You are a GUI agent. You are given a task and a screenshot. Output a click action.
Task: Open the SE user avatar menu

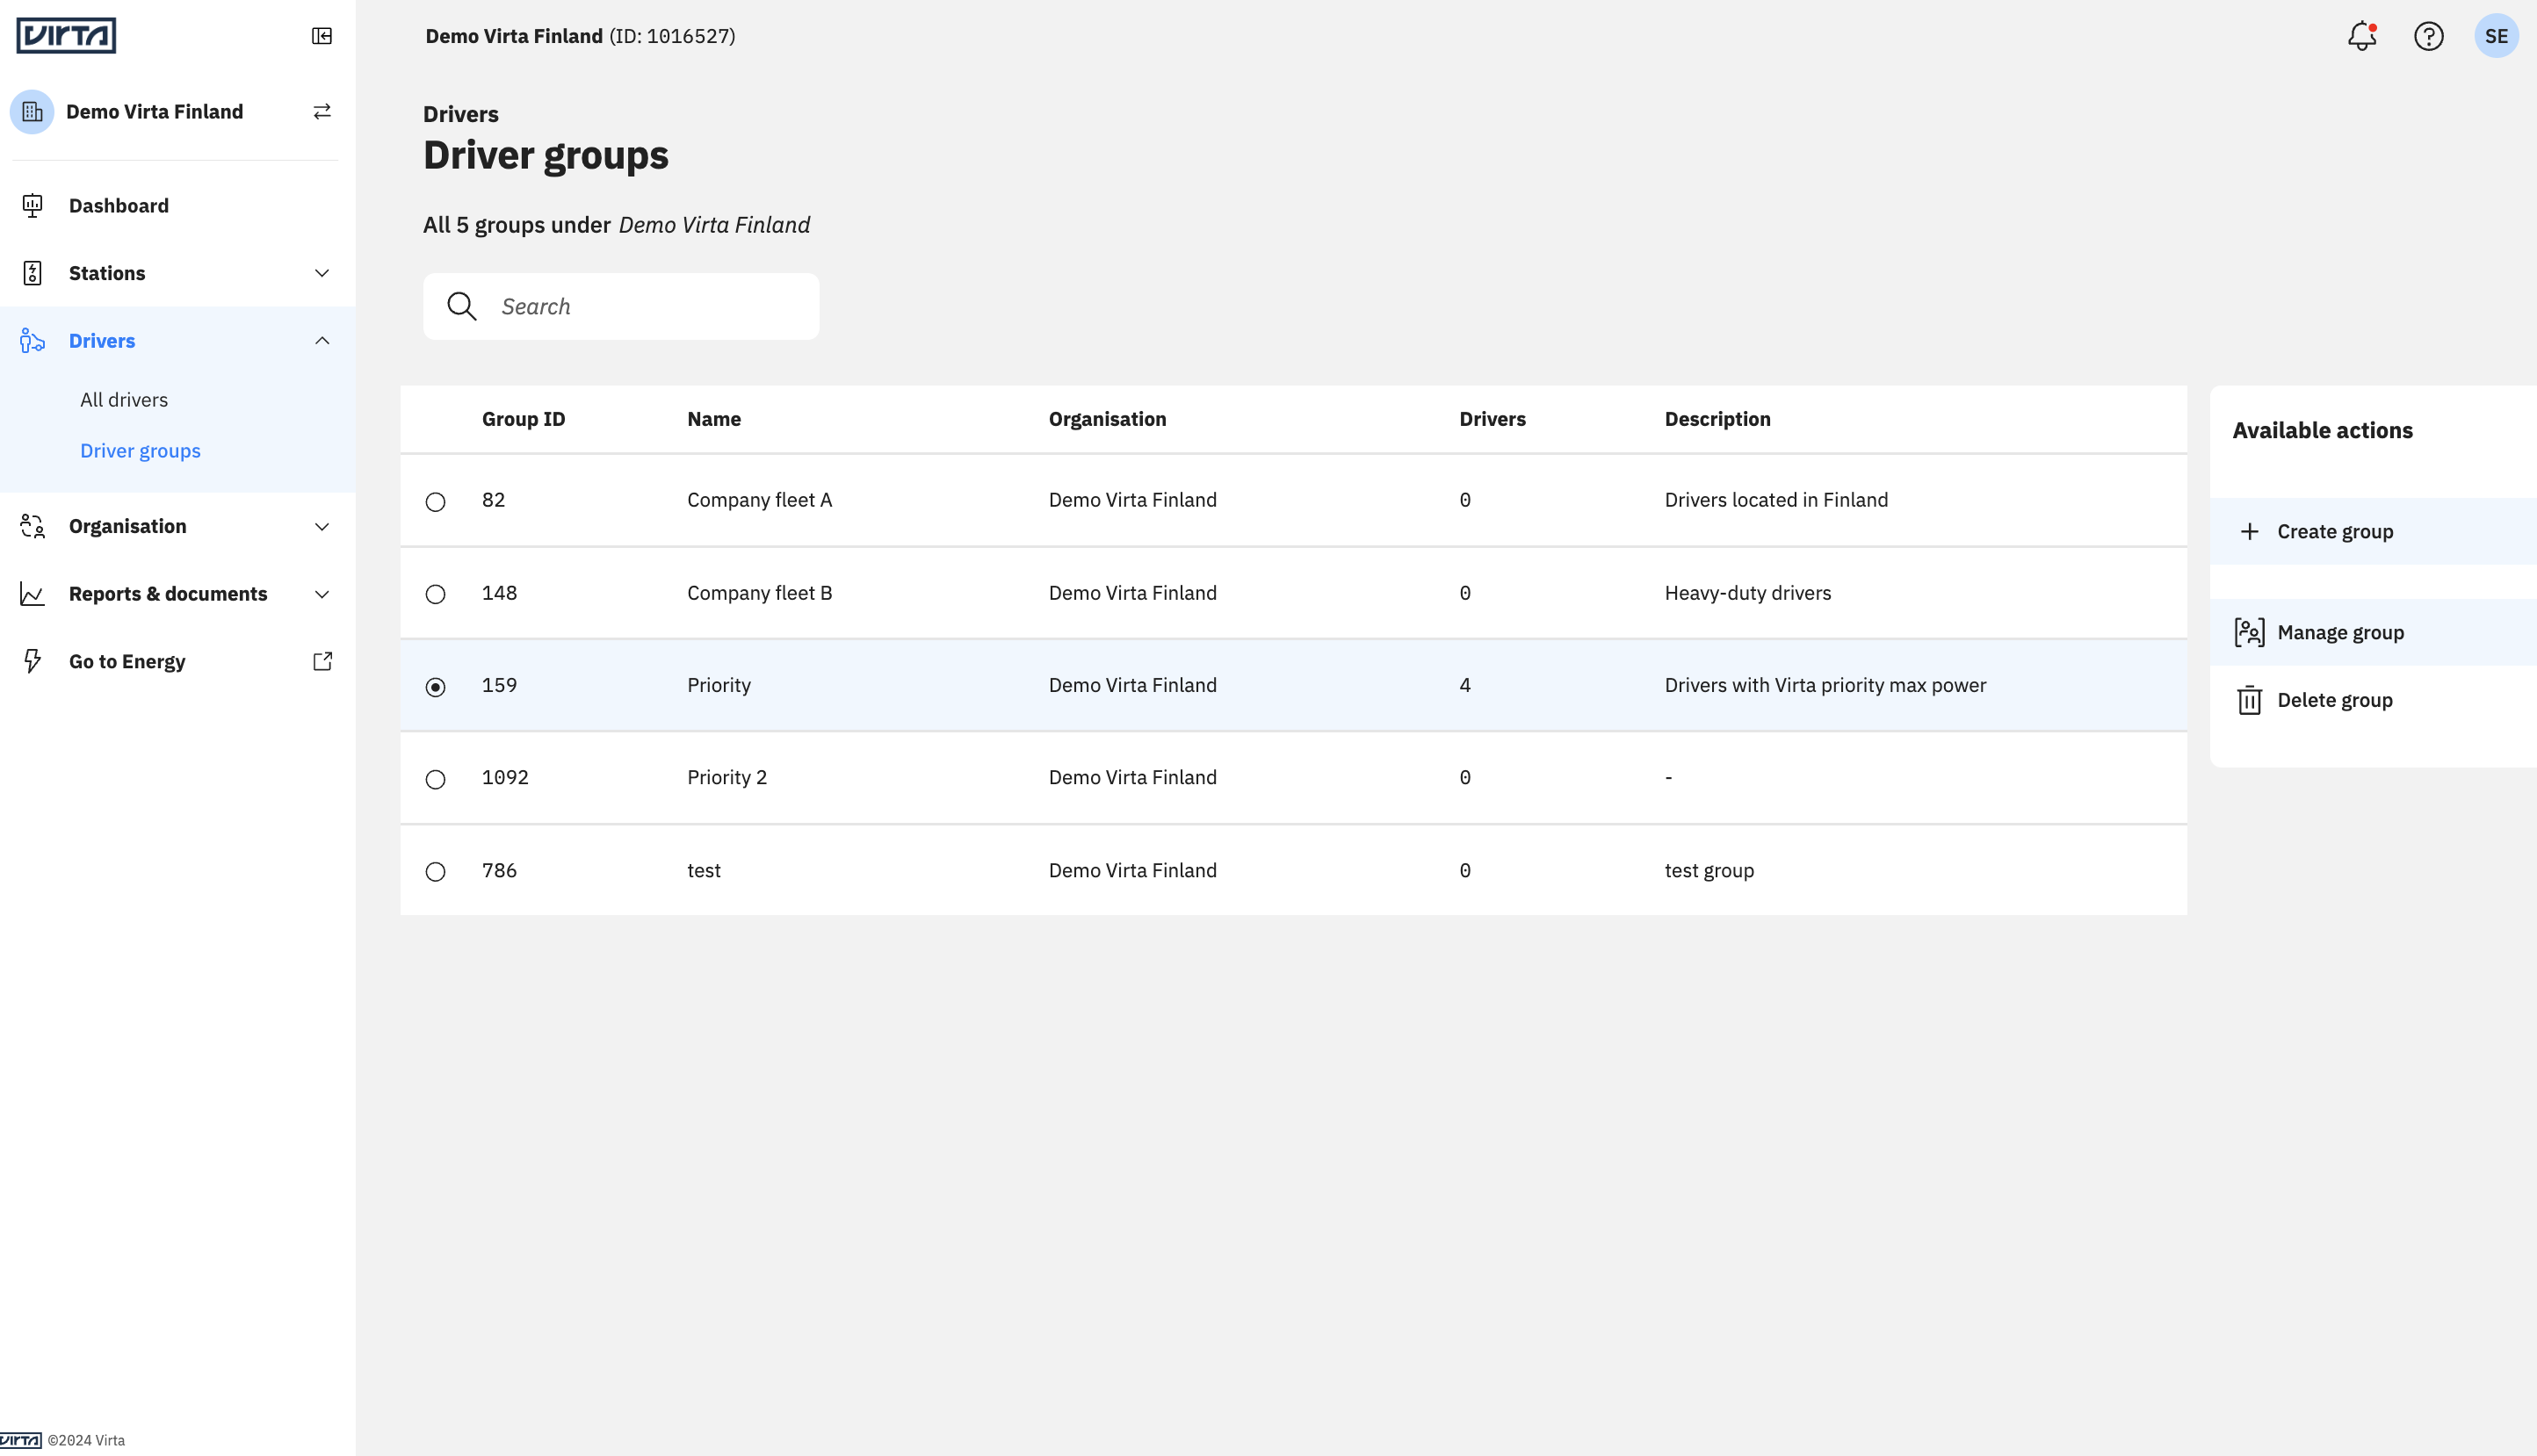tap(2496, 36)
